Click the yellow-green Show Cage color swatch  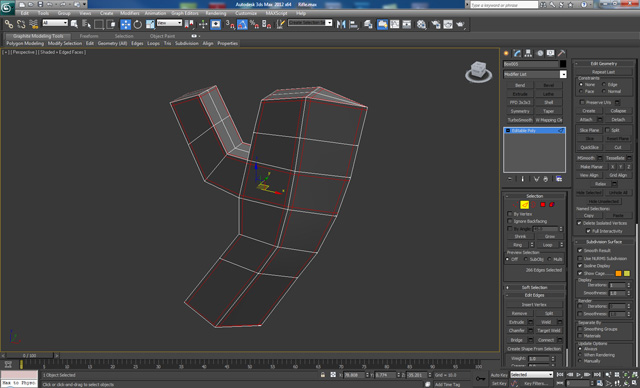pos(627,273)
